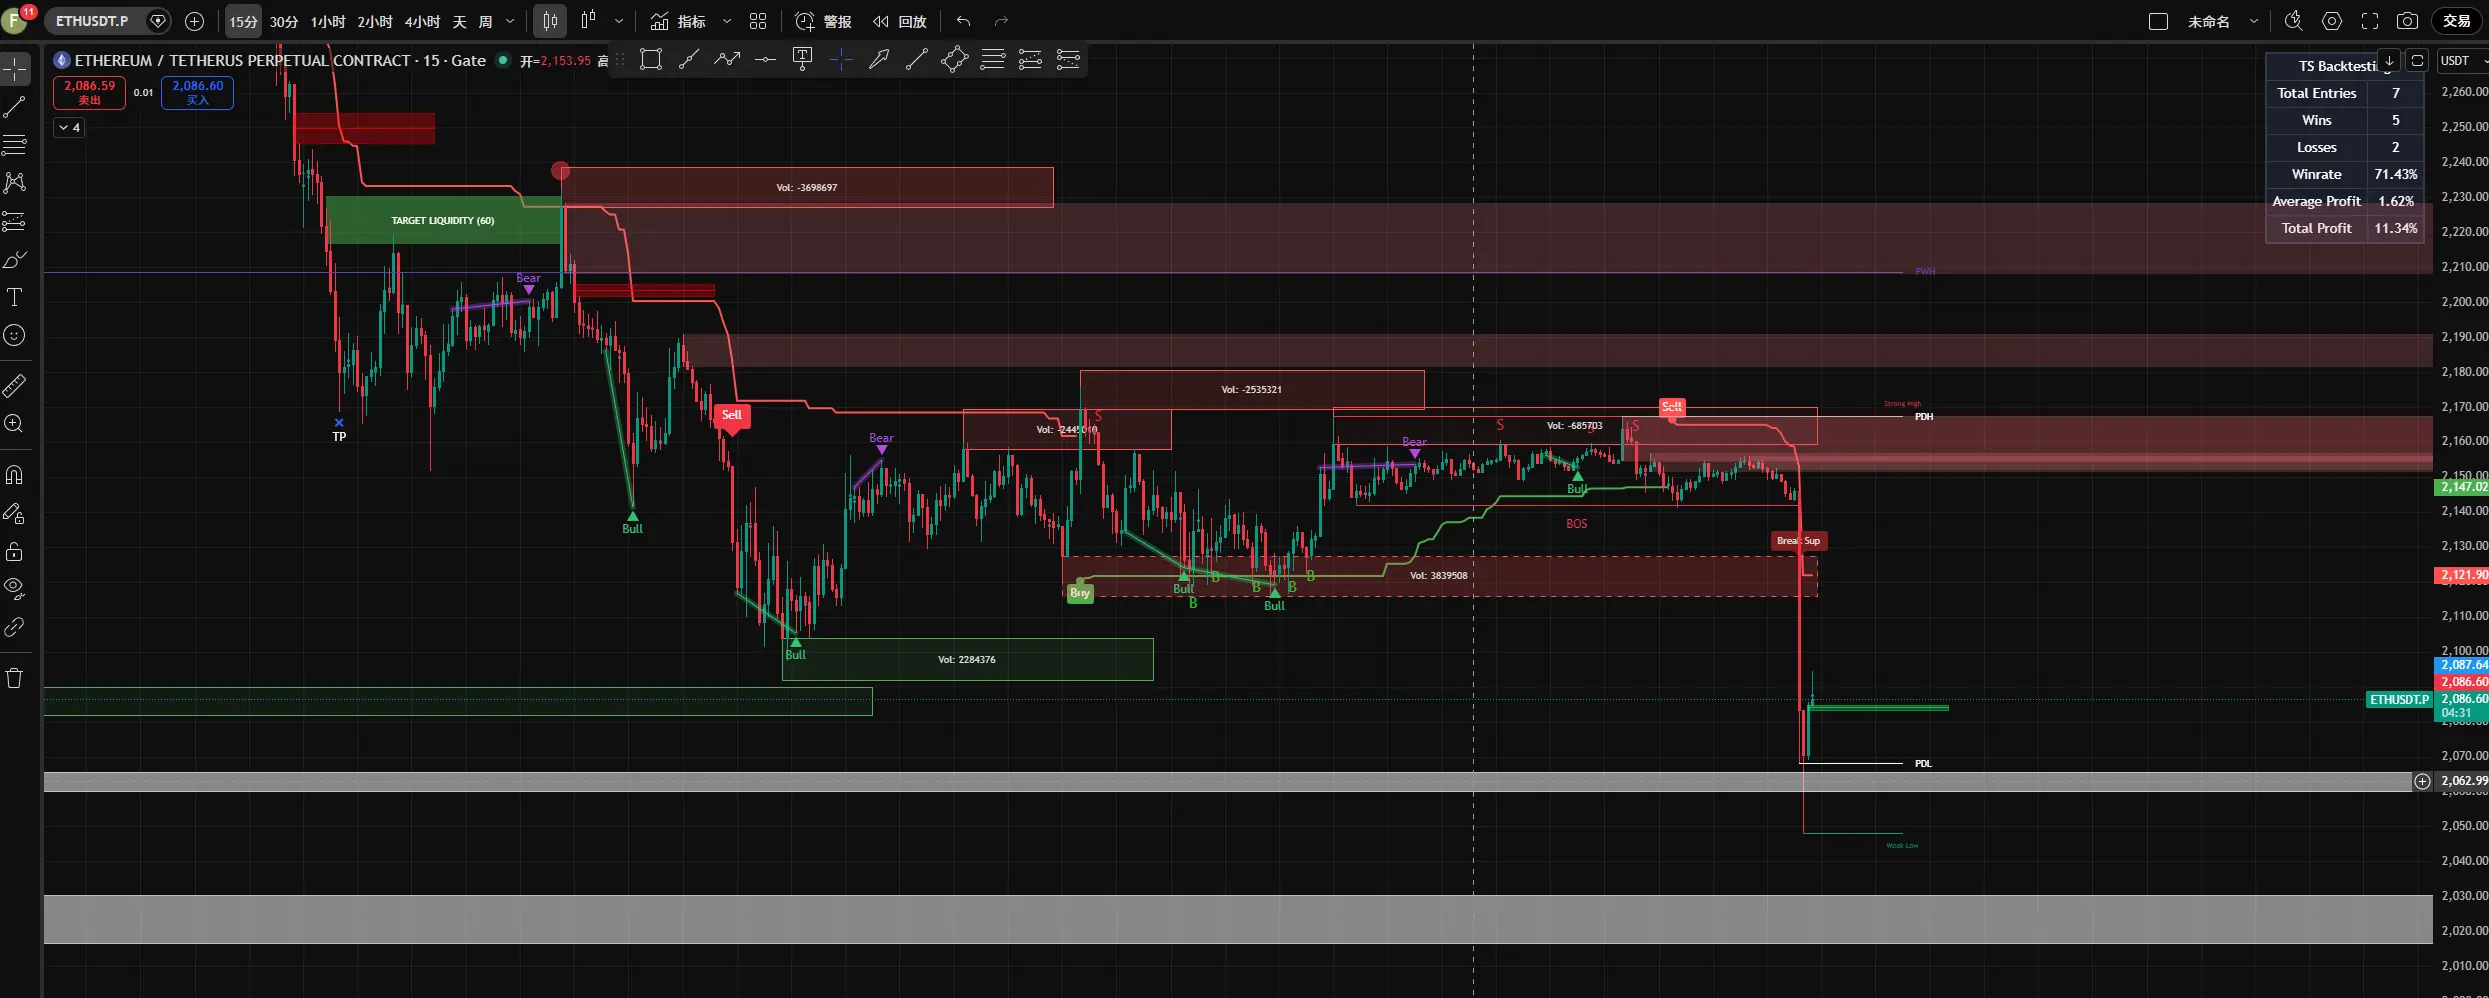
Task: Grab the floating drawing toolbar drag handle
Action: click(620, 60)
